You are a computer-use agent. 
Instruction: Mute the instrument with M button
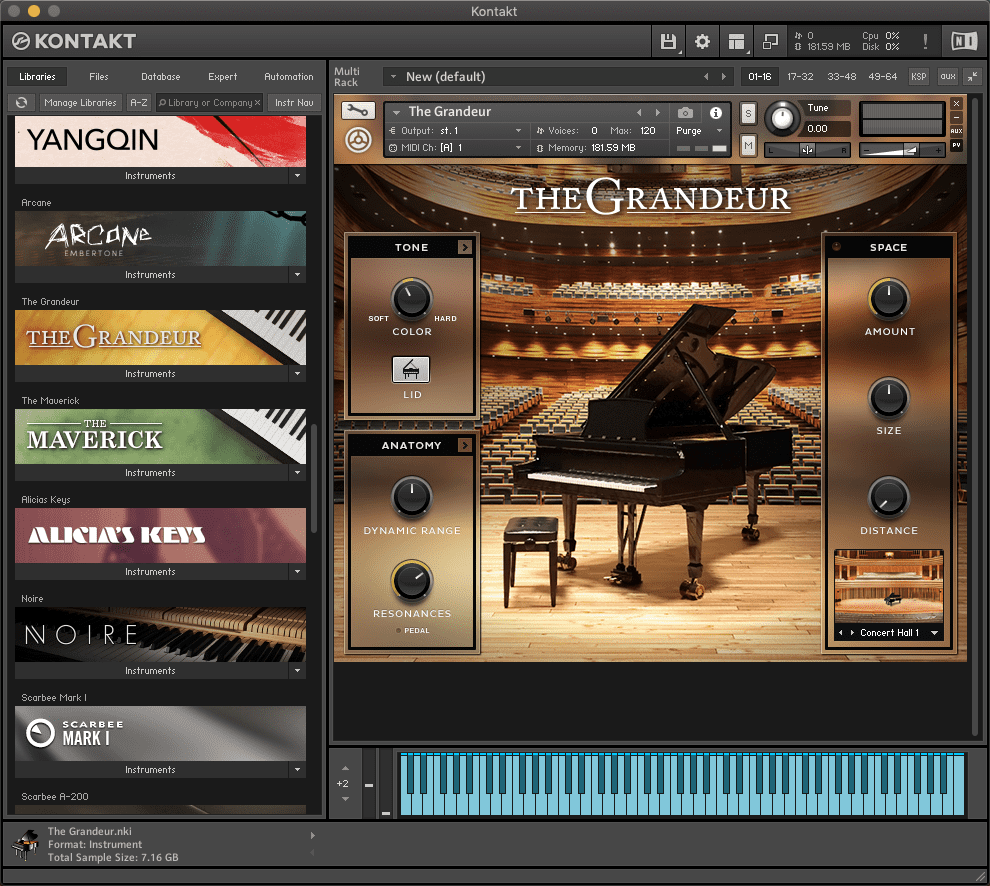[748, 146]
